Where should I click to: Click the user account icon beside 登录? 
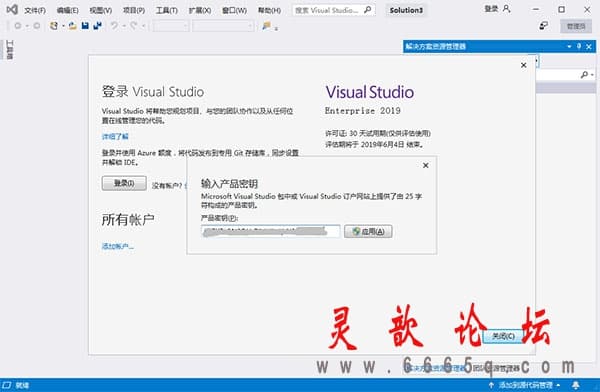(507, 8)
